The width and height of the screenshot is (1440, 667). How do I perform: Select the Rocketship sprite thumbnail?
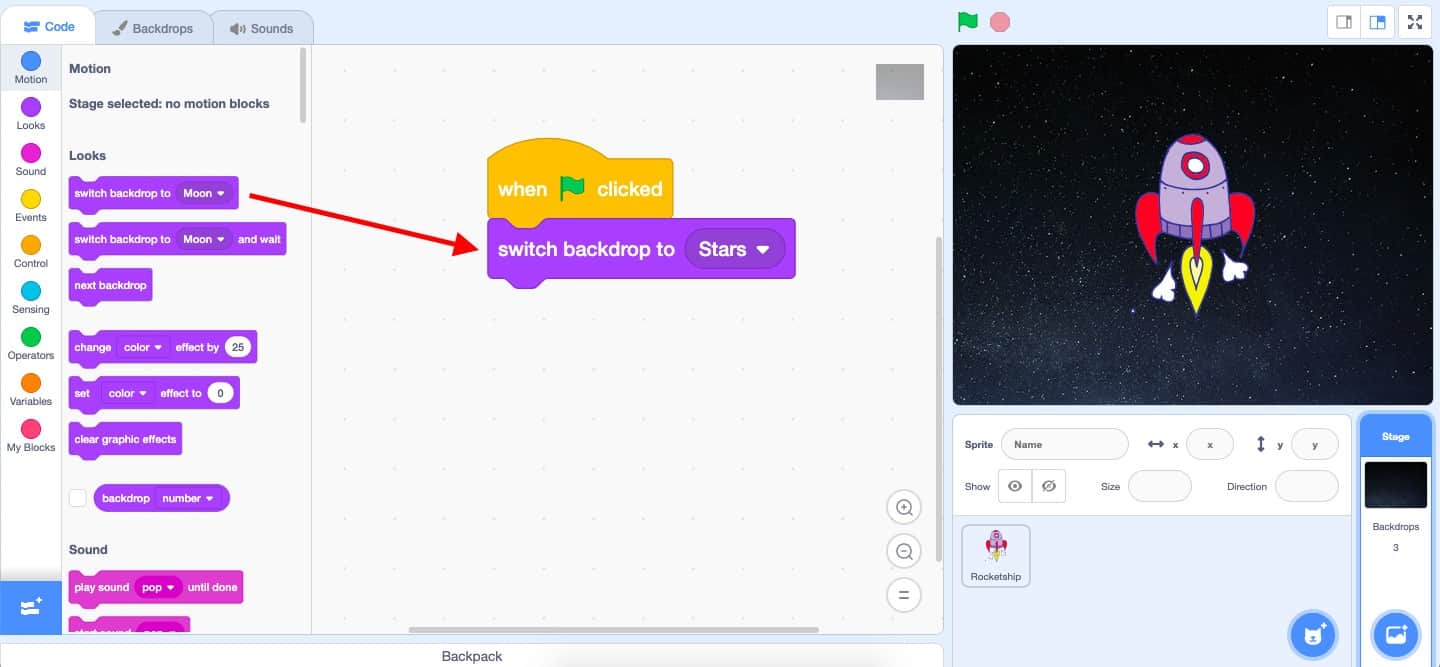(995, 555)
